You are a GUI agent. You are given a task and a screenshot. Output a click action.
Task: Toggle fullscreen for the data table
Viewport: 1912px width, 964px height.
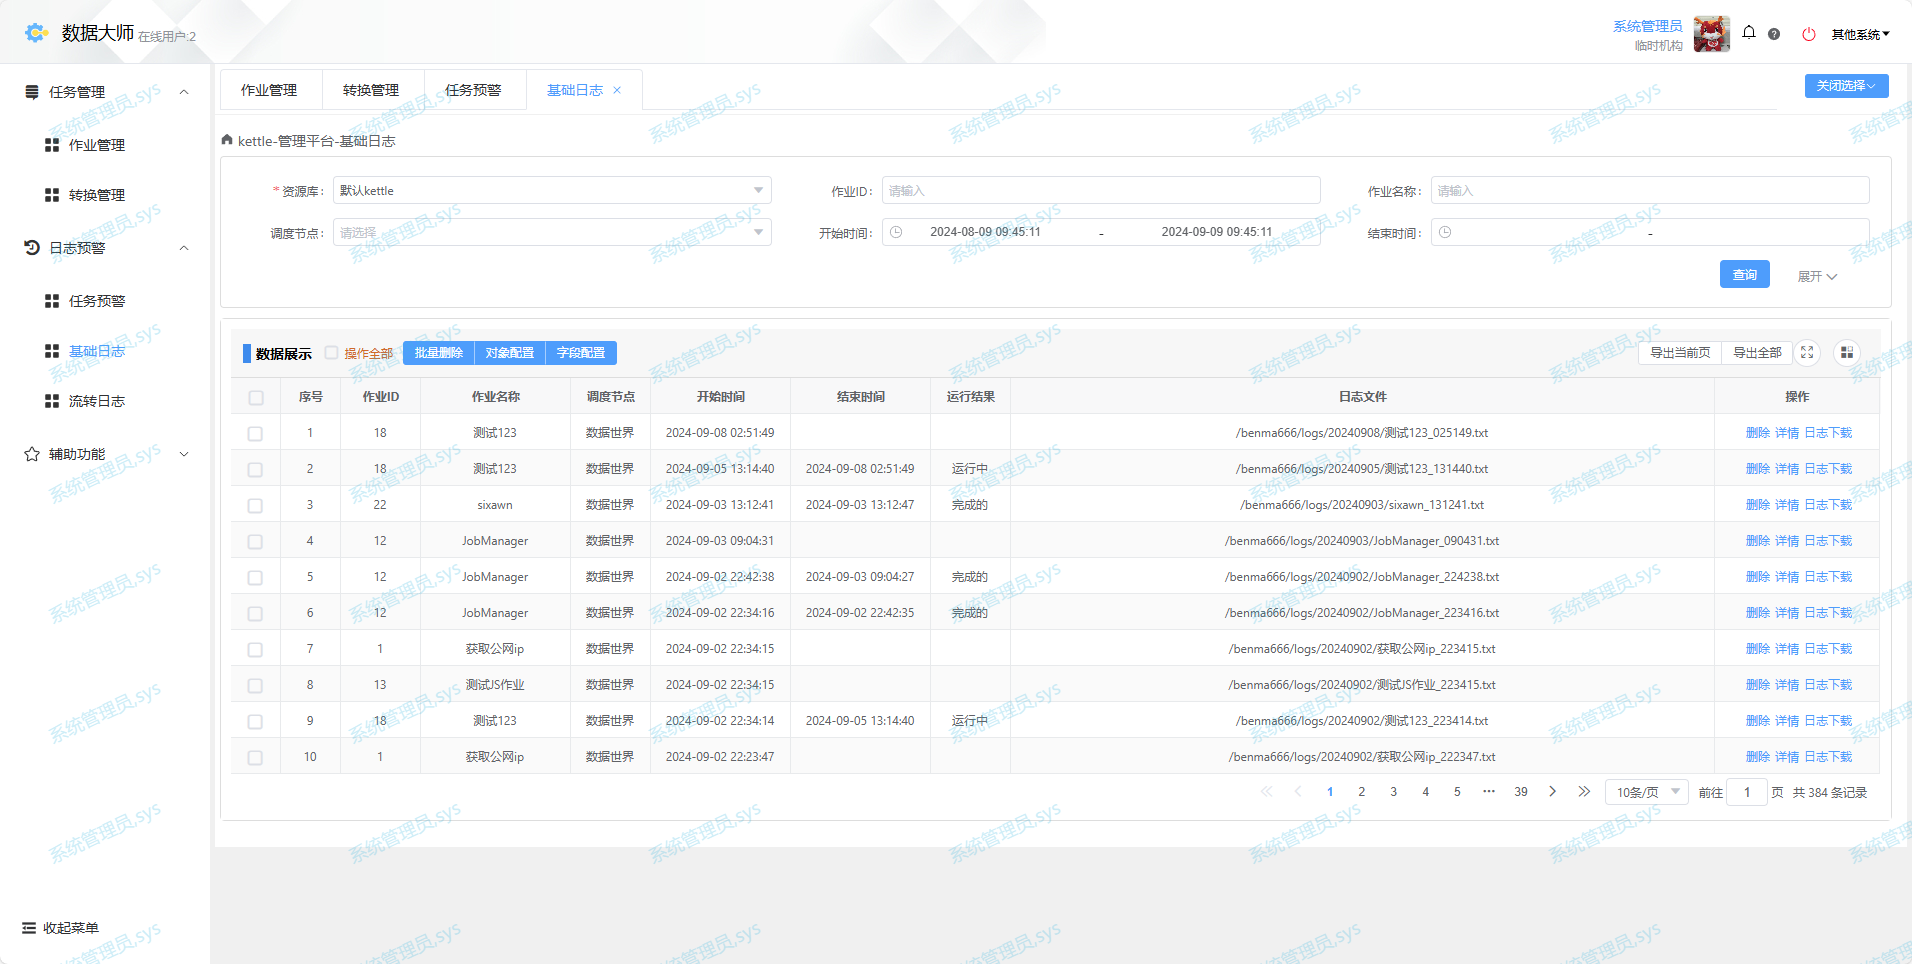(1807, 352)
